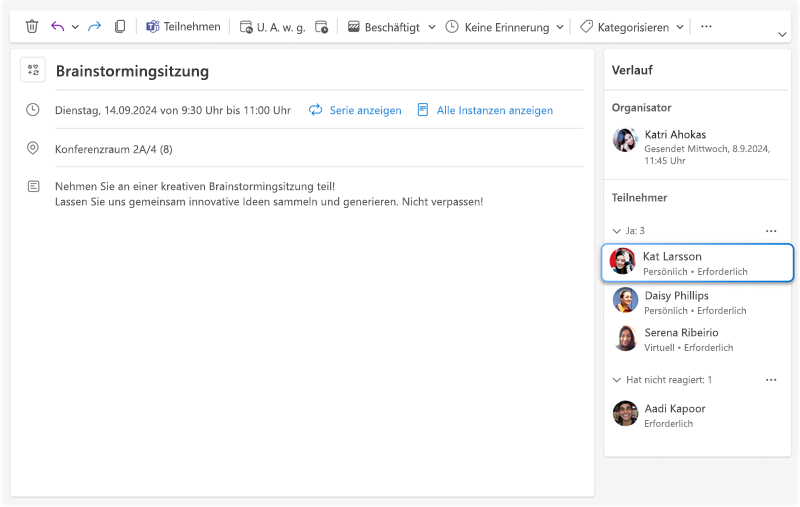The width and height of the screenshot is (800, 507).
Task: Click Serena Ribeirio's avatar
Action: 626,338
